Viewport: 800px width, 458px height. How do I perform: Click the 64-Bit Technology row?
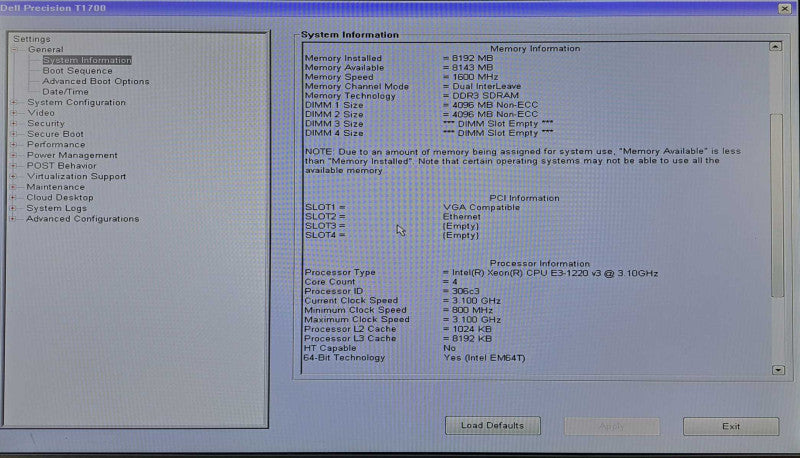[x=414, y=358]
